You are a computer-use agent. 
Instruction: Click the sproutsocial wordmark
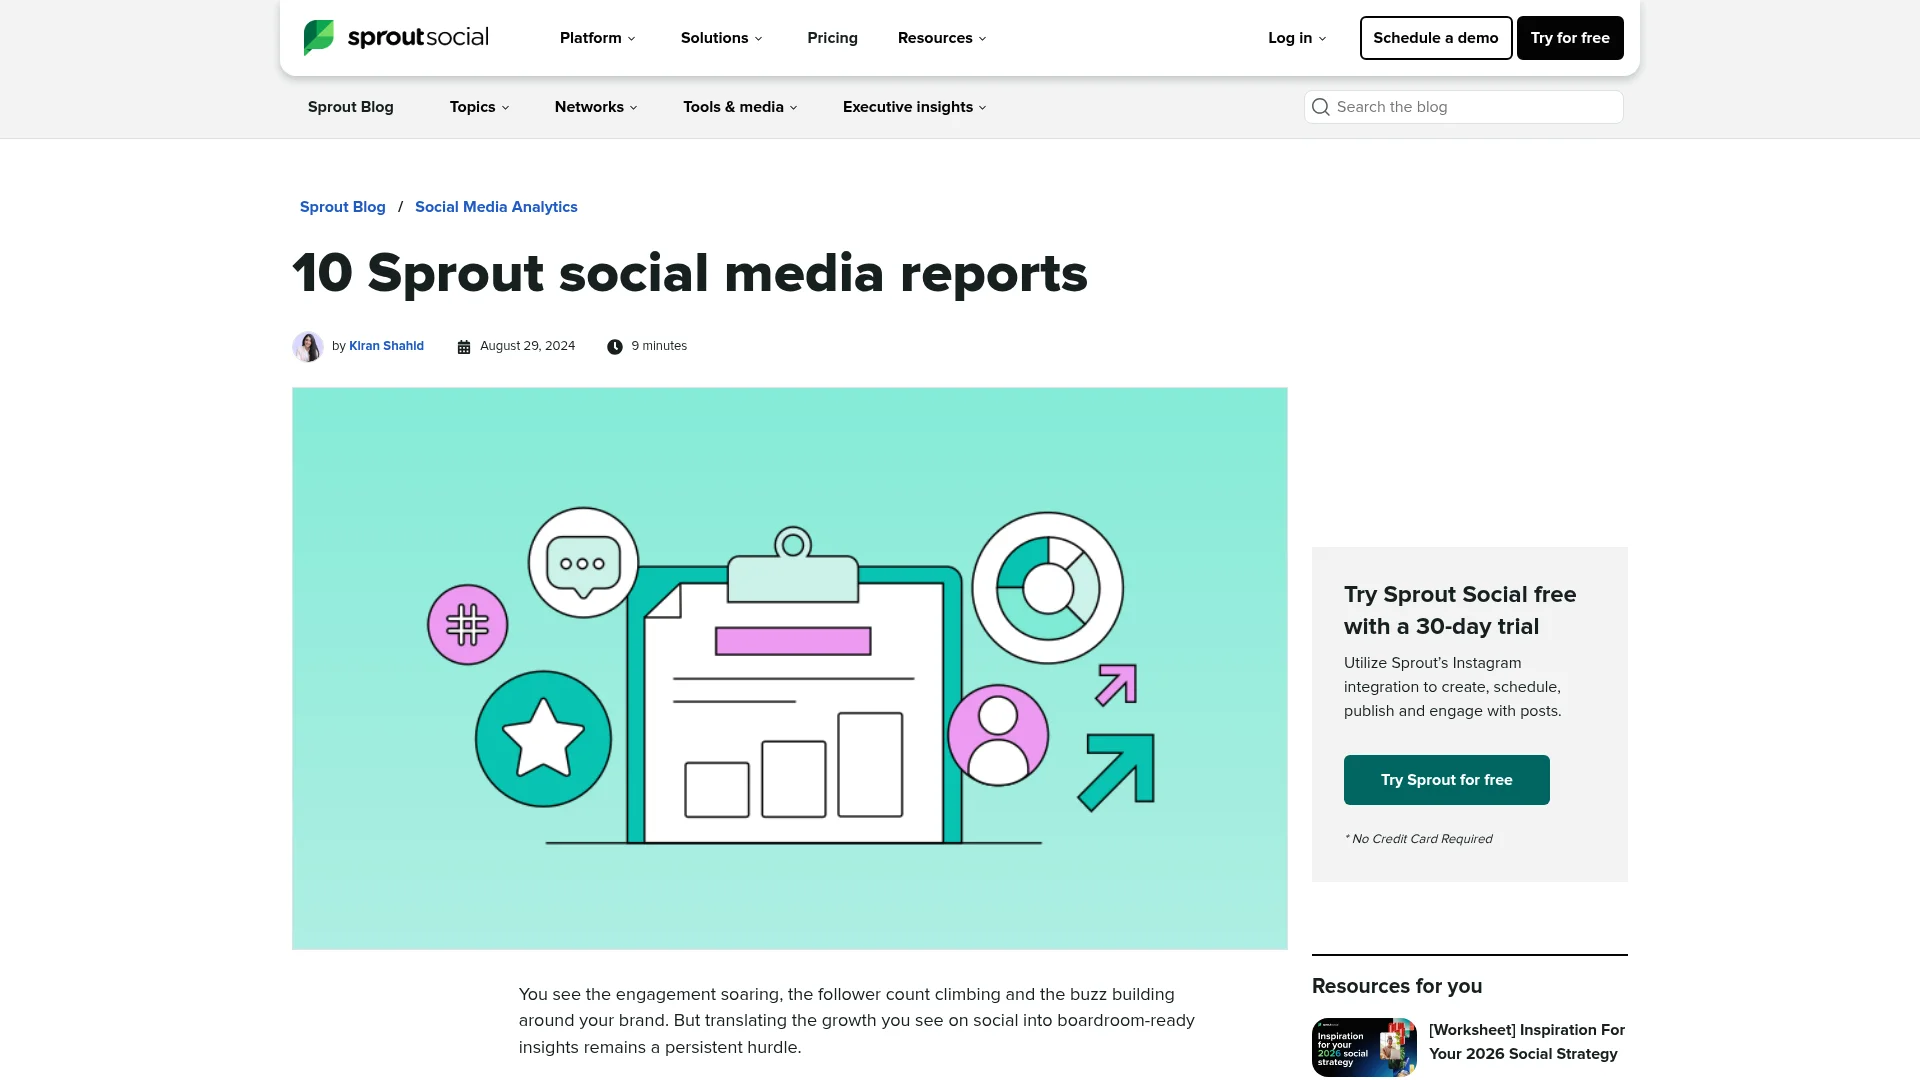(x=418, y=38)
